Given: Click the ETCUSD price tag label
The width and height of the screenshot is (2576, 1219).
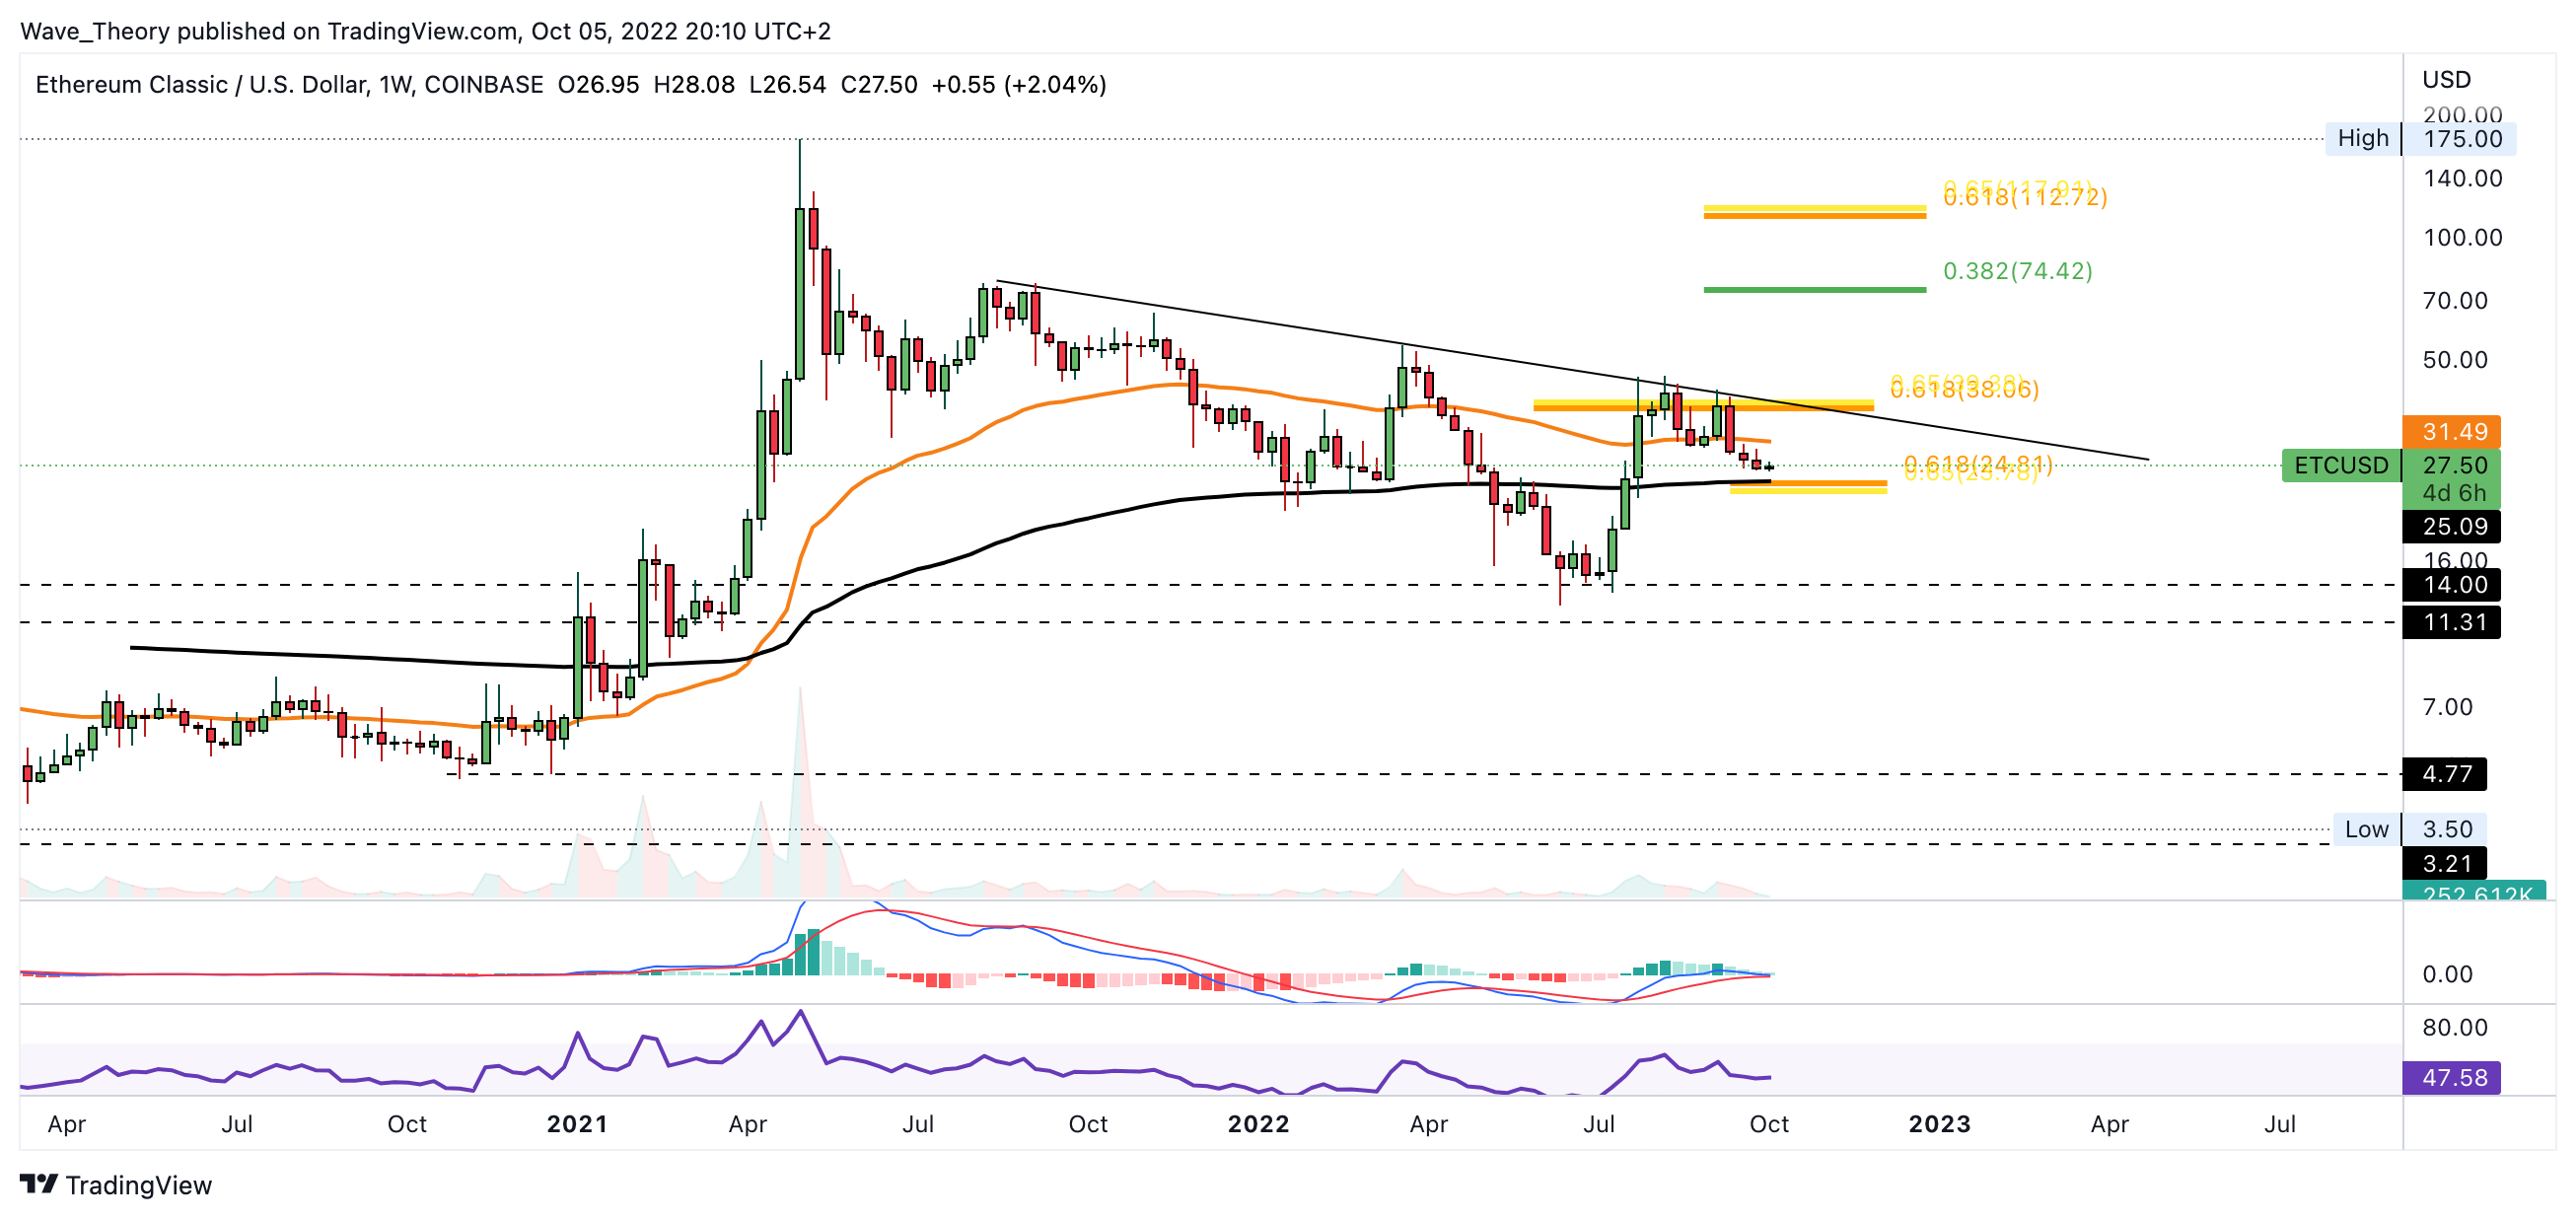Looking at the screenshot, I should (x=2340, y=465).
